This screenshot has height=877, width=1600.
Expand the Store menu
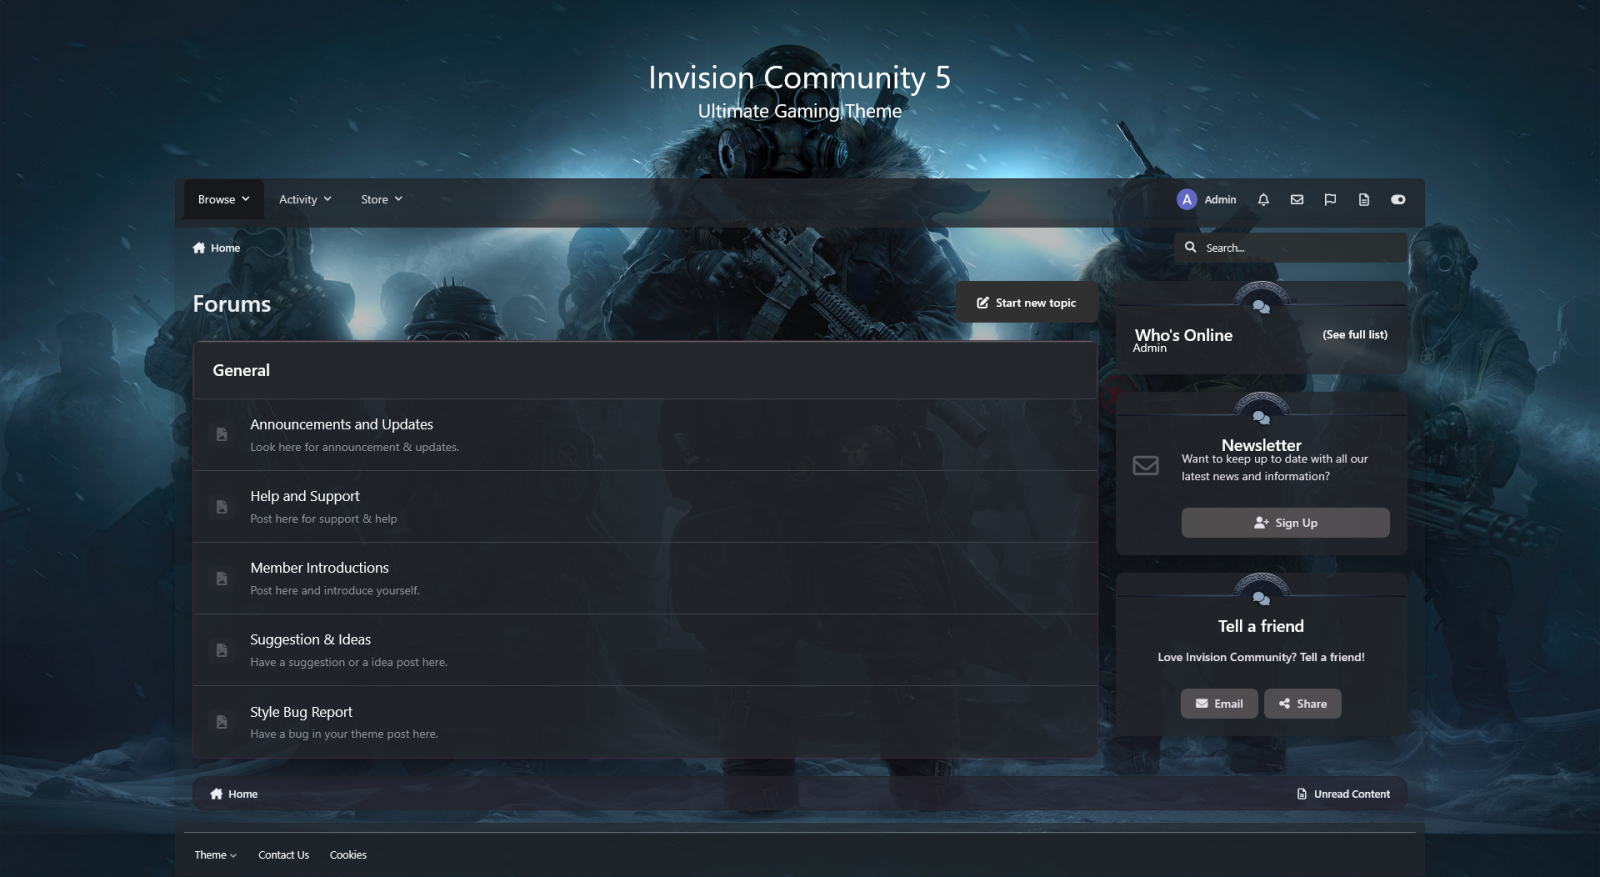click(382, 200)
